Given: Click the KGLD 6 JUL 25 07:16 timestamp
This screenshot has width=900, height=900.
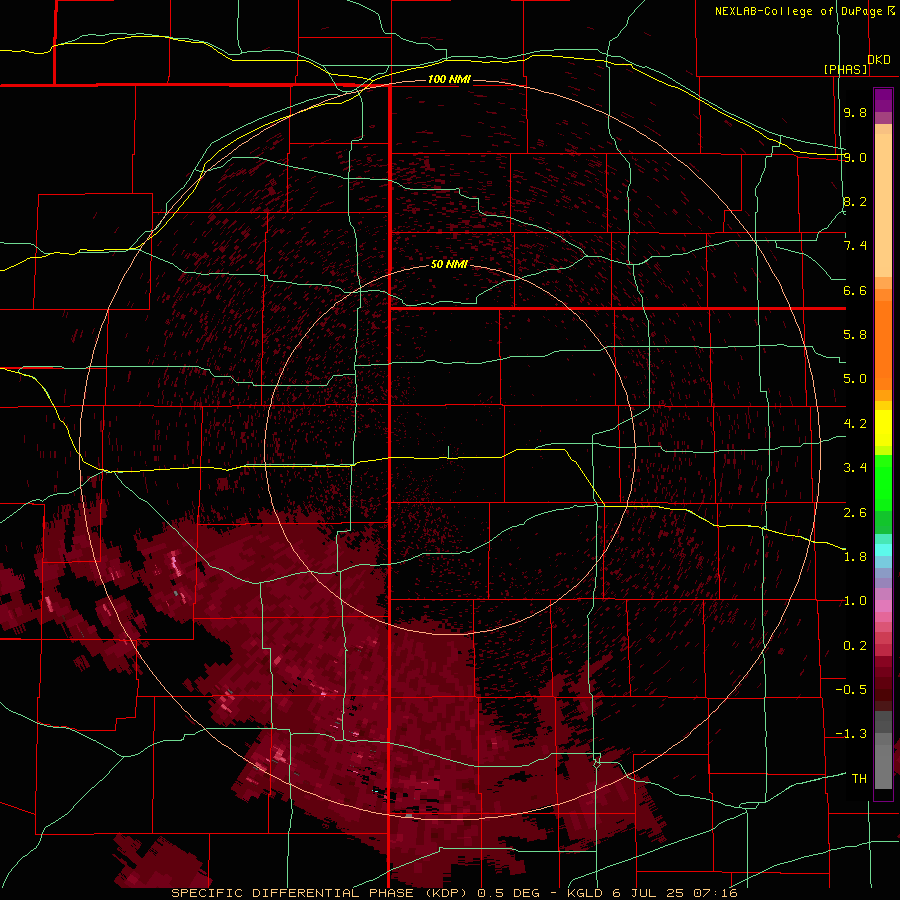Looking at the screenshot, I should coord(652,893).
